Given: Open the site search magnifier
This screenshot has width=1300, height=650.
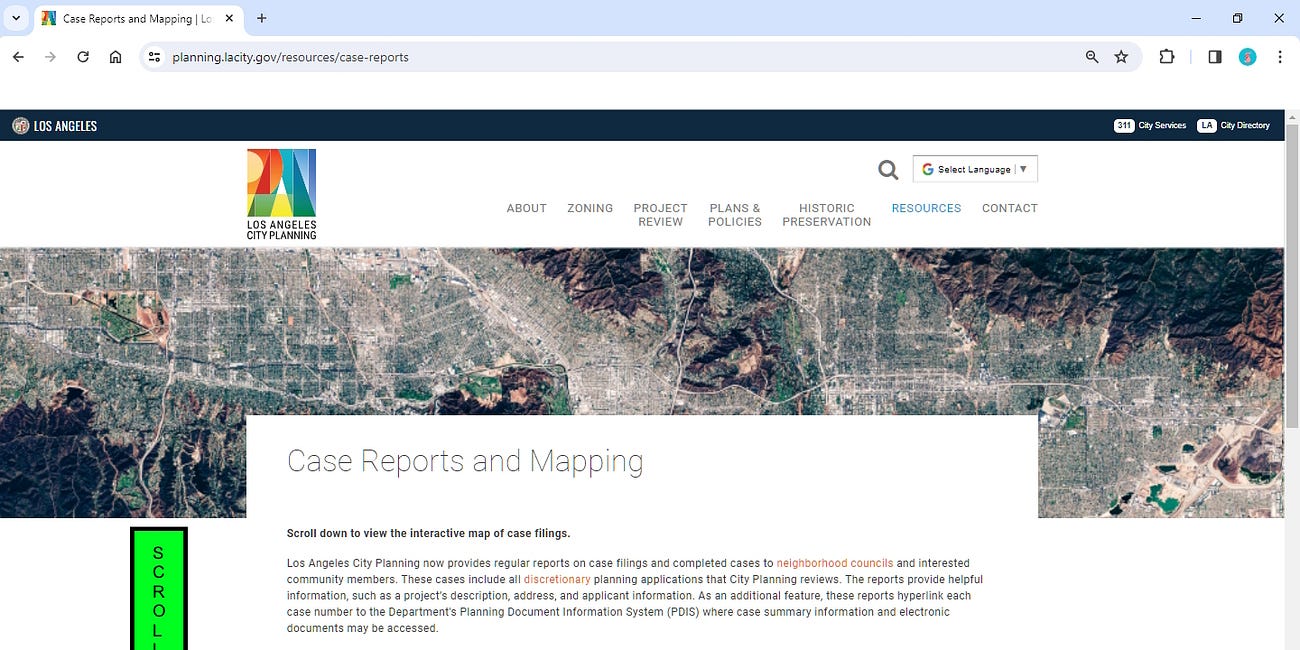Looking at the screenshot, I should click(888, 170).
